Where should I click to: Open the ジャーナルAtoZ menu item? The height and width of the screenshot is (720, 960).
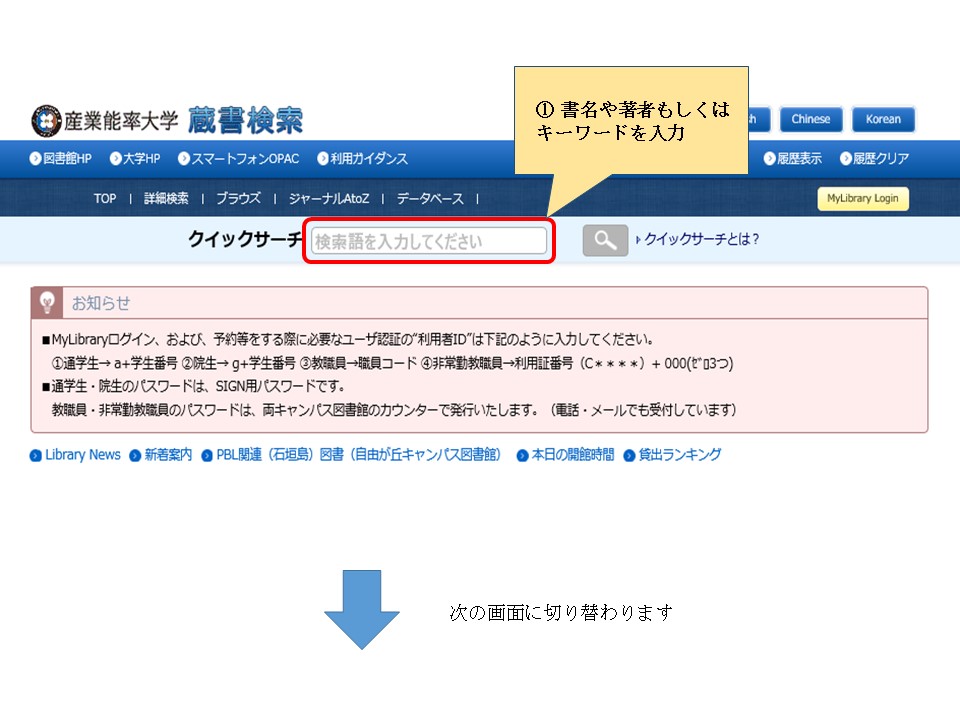pos(329,198)
